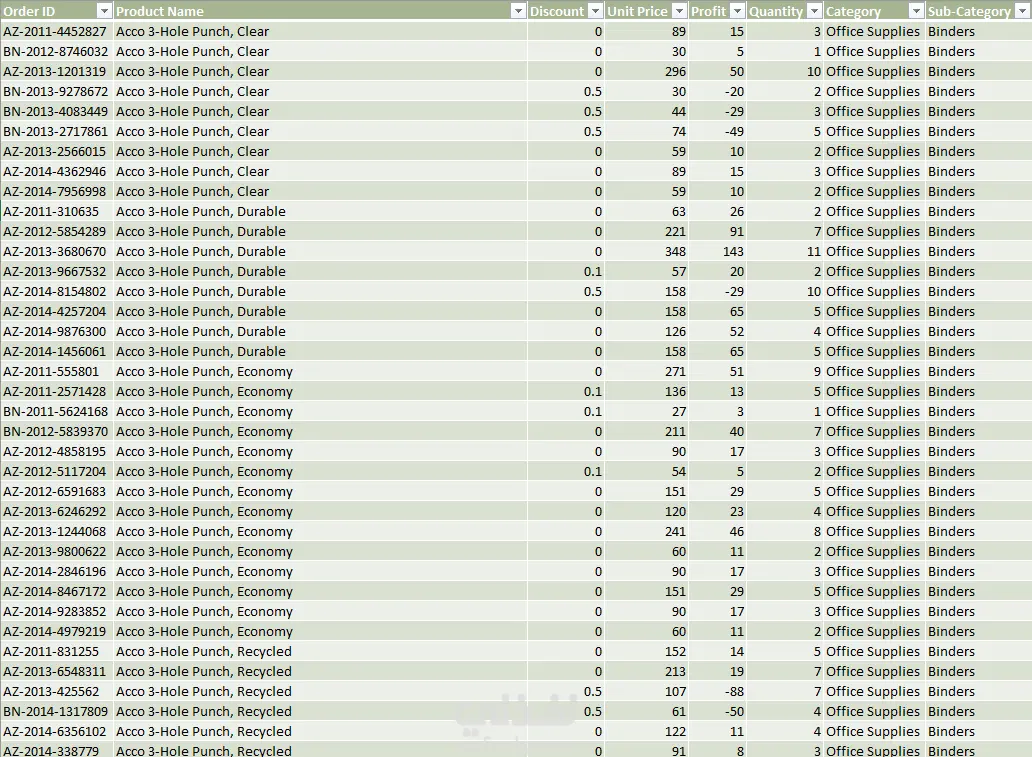Select cell AZ-2014-4979219

pos(55,632)
